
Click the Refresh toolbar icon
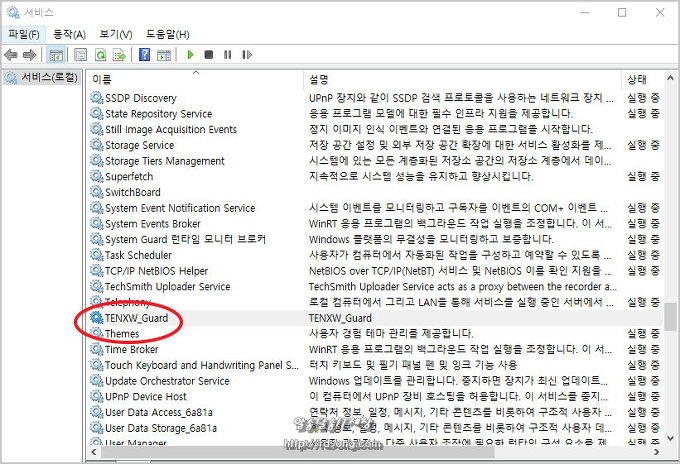(100, 55)
